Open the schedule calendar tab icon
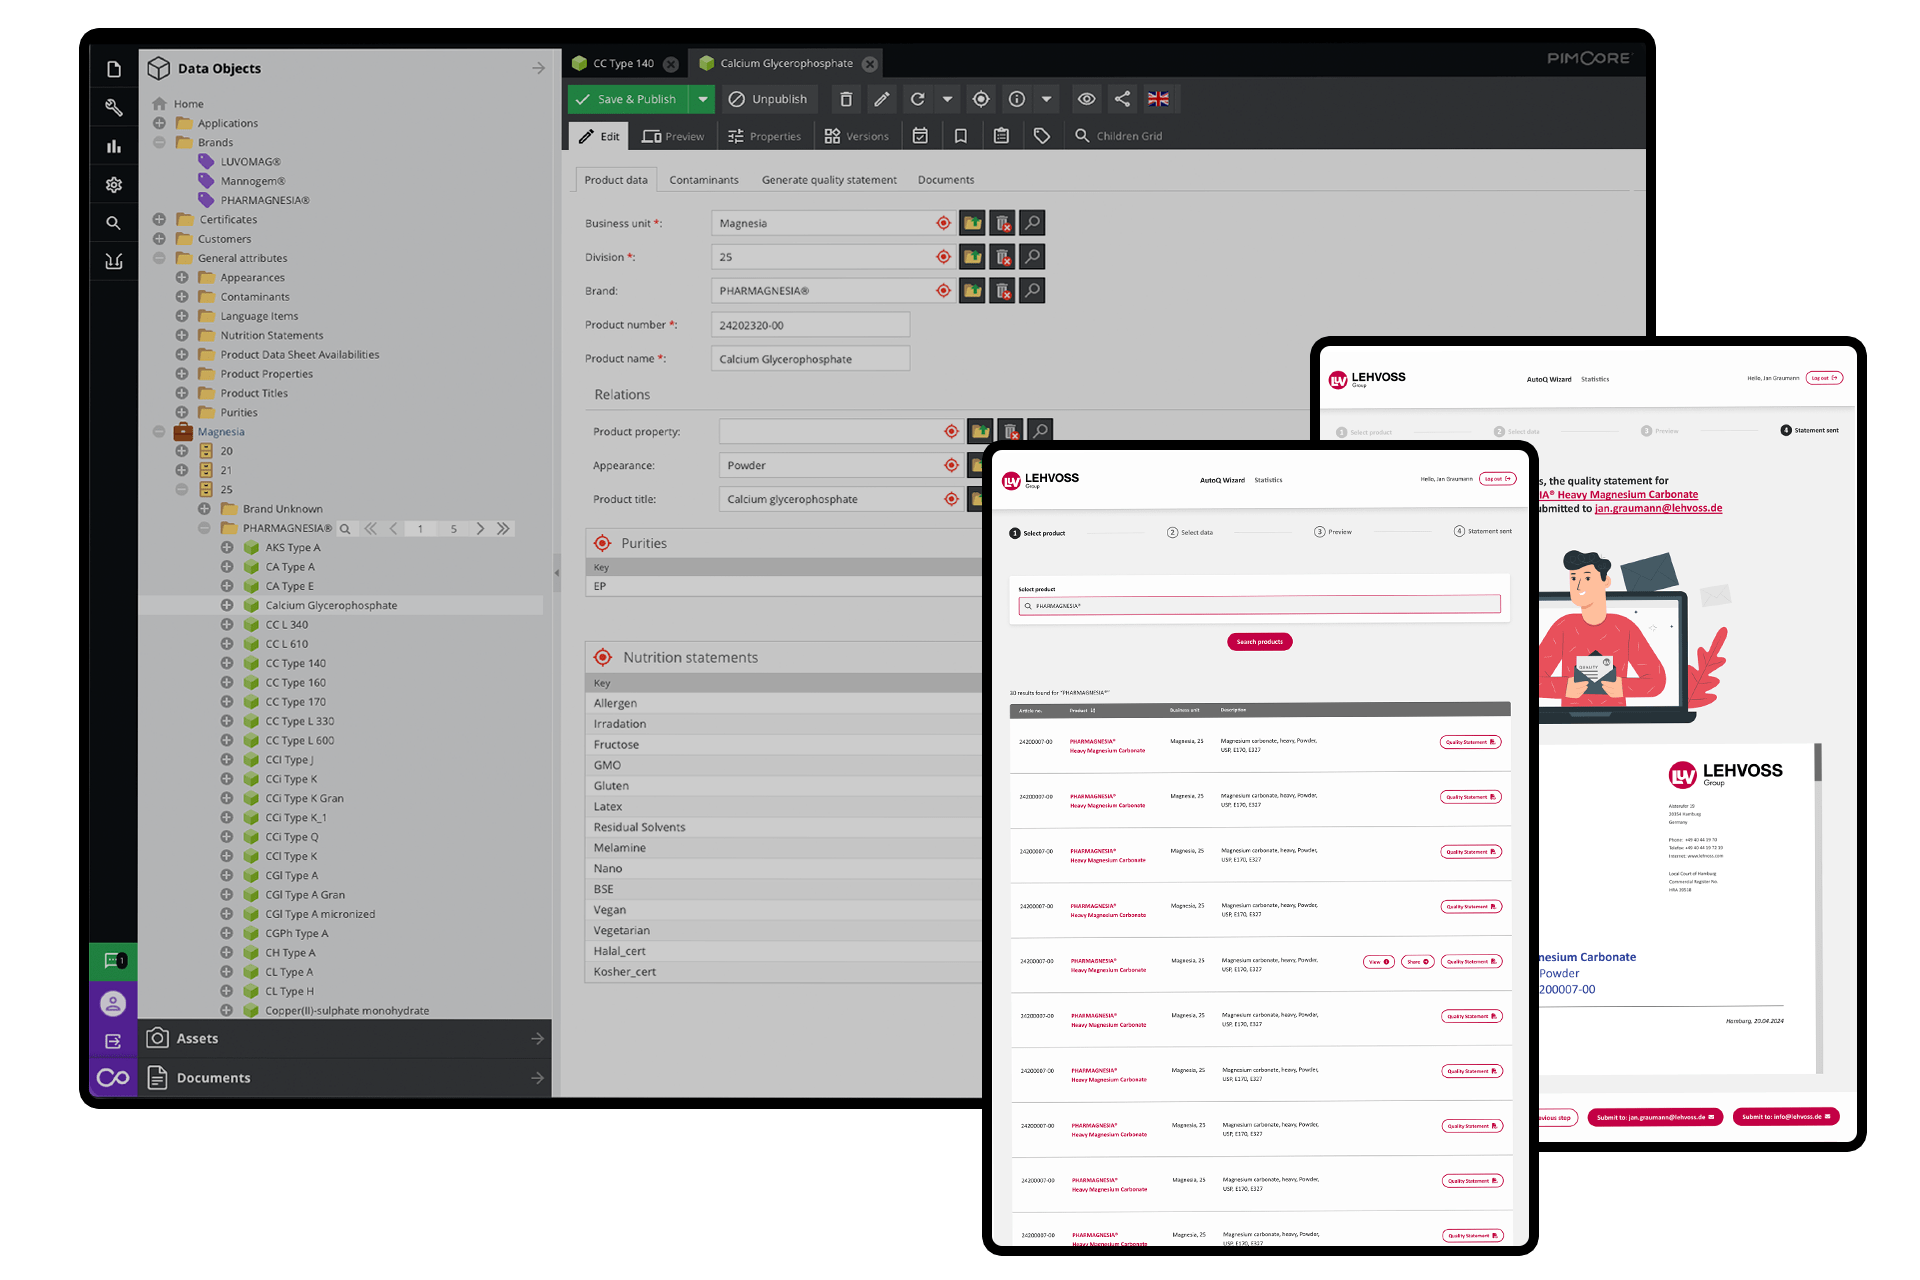 pyautogui.click(x=921, y=136)
